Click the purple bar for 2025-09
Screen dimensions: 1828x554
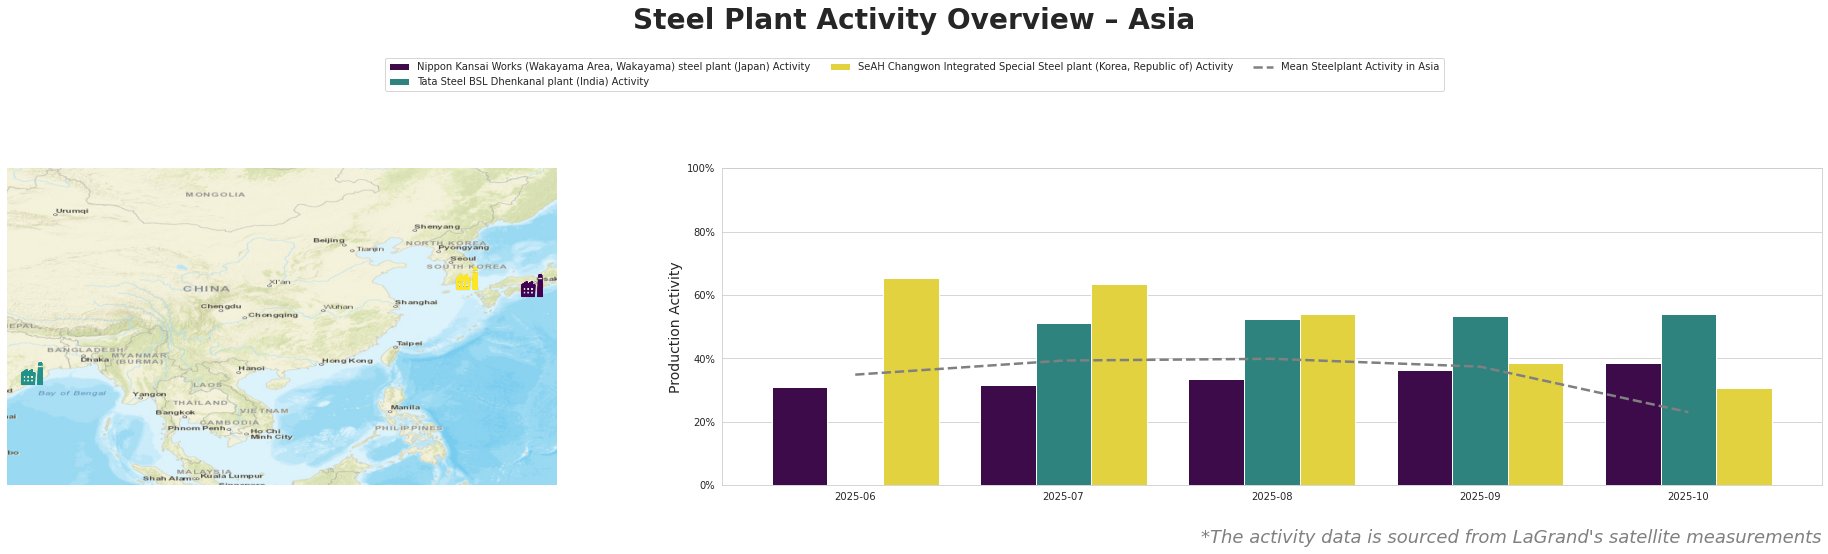pyautogui.click(x=1425, y=428)
